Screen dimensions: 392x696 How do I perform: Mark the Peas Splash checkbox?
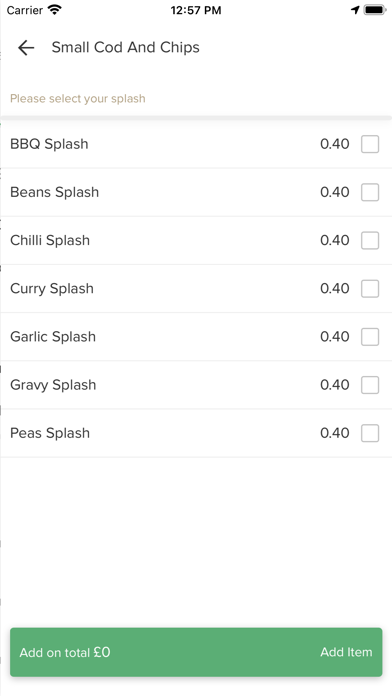[370, 433]
